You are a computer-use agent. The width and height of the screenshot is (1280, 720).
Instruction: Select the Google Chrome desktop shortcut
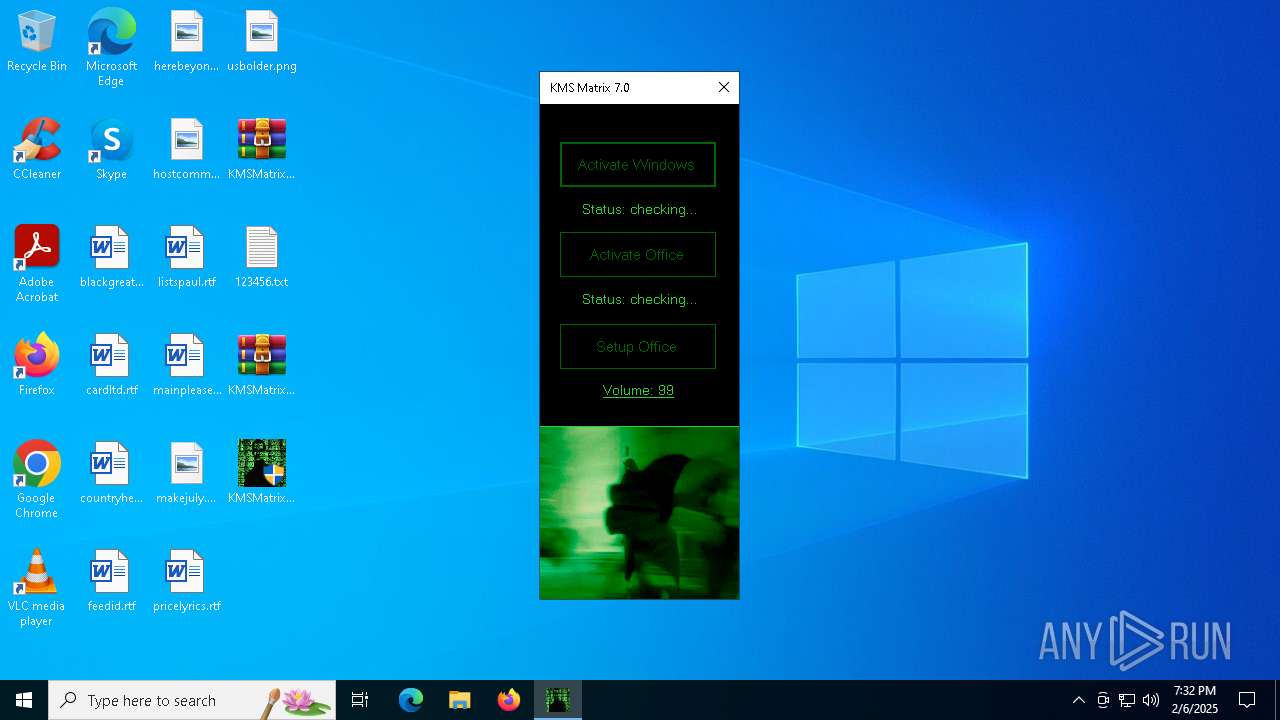click(37, 480)
